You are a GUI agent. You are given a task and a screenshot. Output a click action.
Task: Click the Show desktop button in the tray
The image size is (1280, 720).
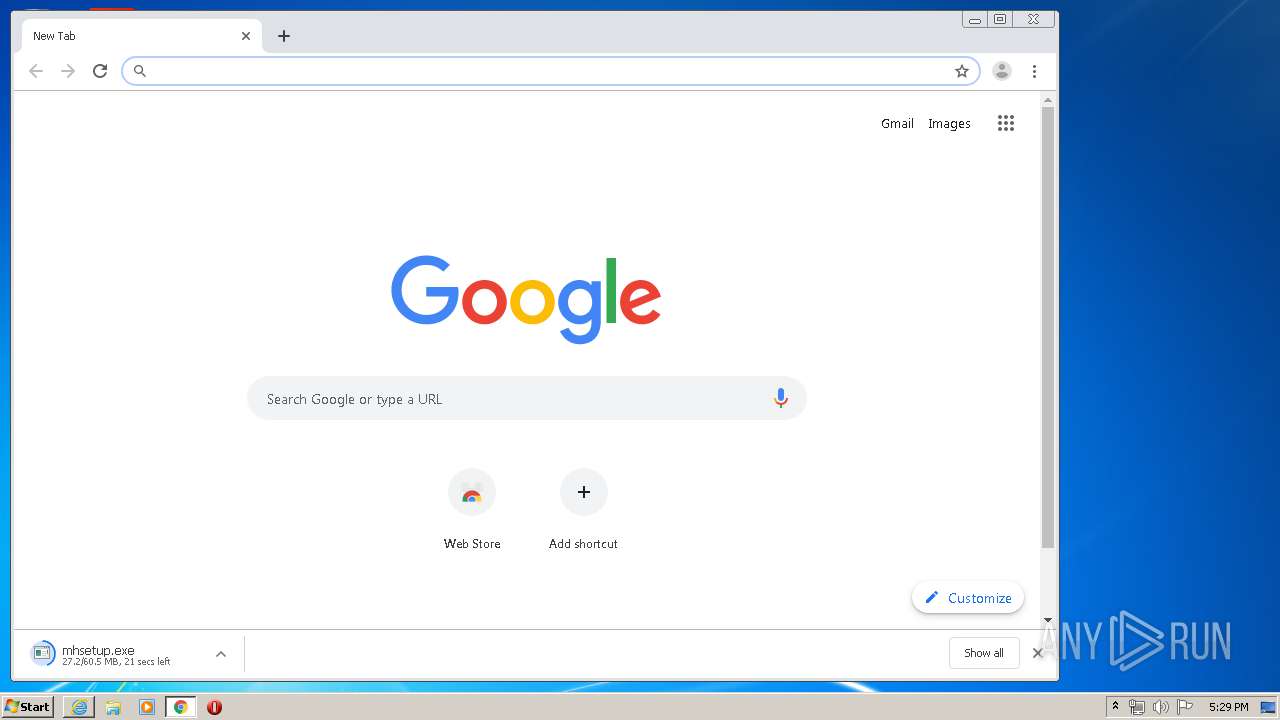pos(1268,707)
